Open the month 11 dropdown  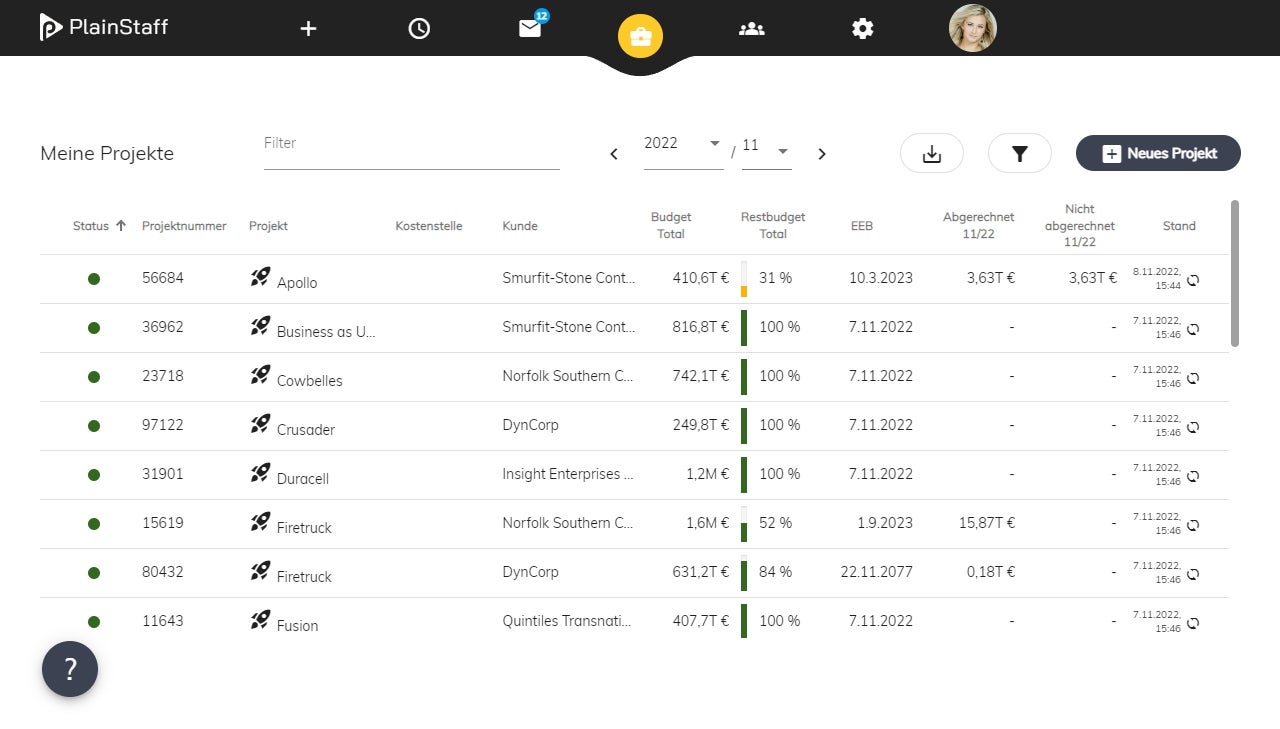click(766, 146)
